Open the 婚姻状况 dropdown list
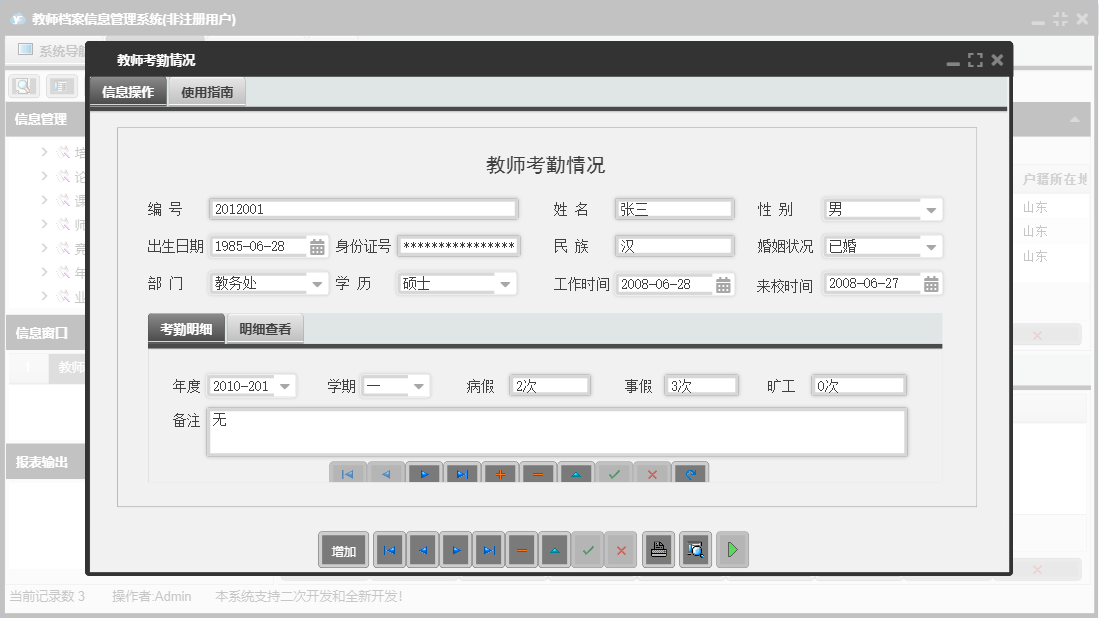This screenshot has height=618, width=1099. point(931,247)
